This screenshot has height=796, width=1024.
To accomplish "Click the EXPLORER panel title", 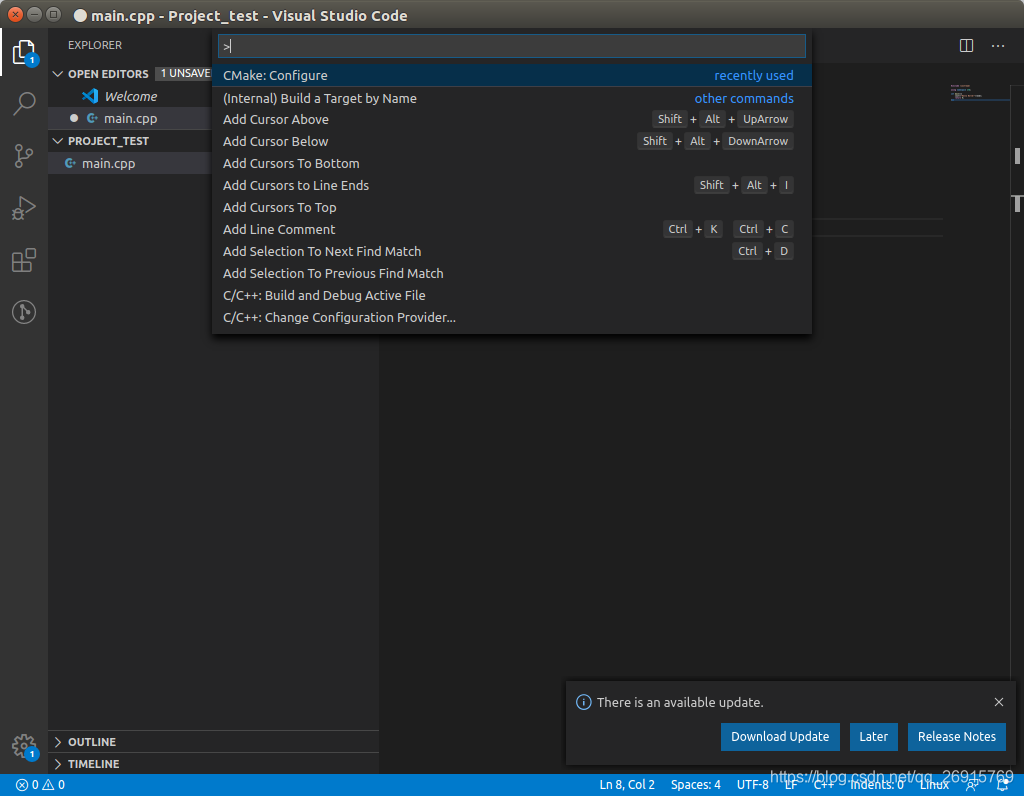I will click(95, 45).
